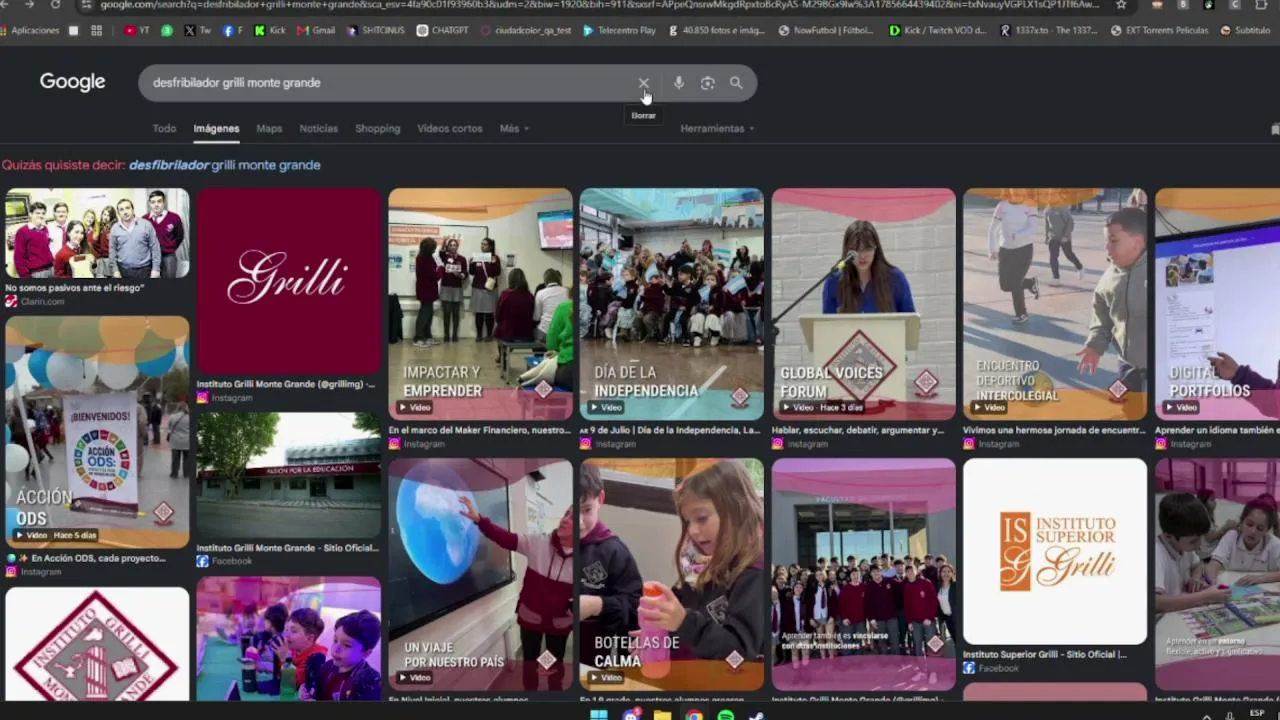1280x720 pixels.
Task: Open File Explorer from the taskbar
Action: tap(662, 715)
